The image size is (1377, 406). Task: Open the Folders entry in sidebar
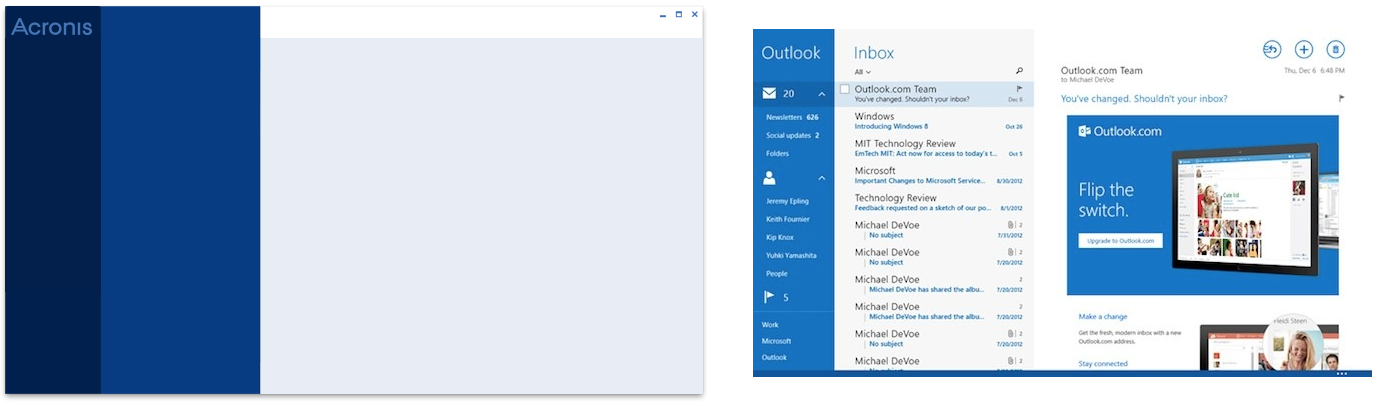pyautogui.click(x=777, y=153)
